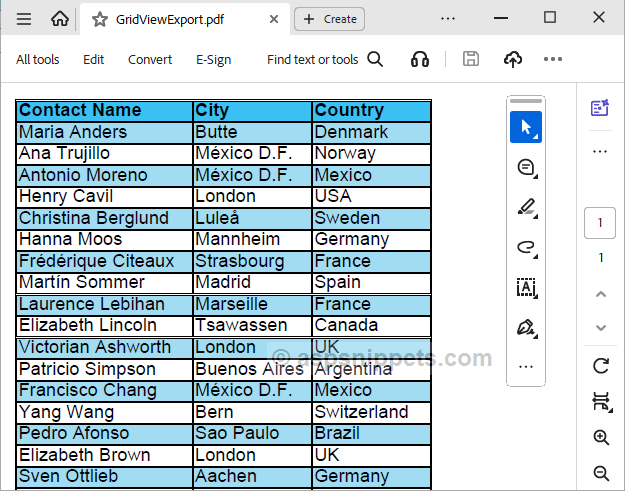The image size is (625, 491).
Task: Open the E-Sign menu
Action: (x=213, y=59)
